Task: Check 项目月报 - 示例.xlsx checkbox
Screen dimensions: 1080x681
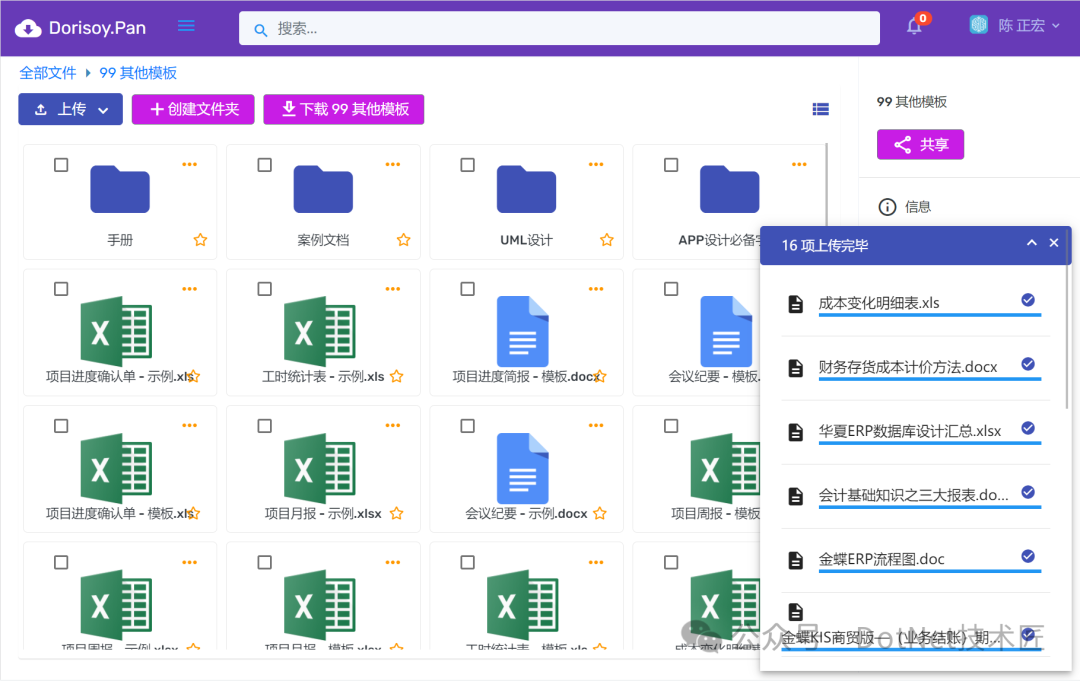Action: [x=264, y=426]
